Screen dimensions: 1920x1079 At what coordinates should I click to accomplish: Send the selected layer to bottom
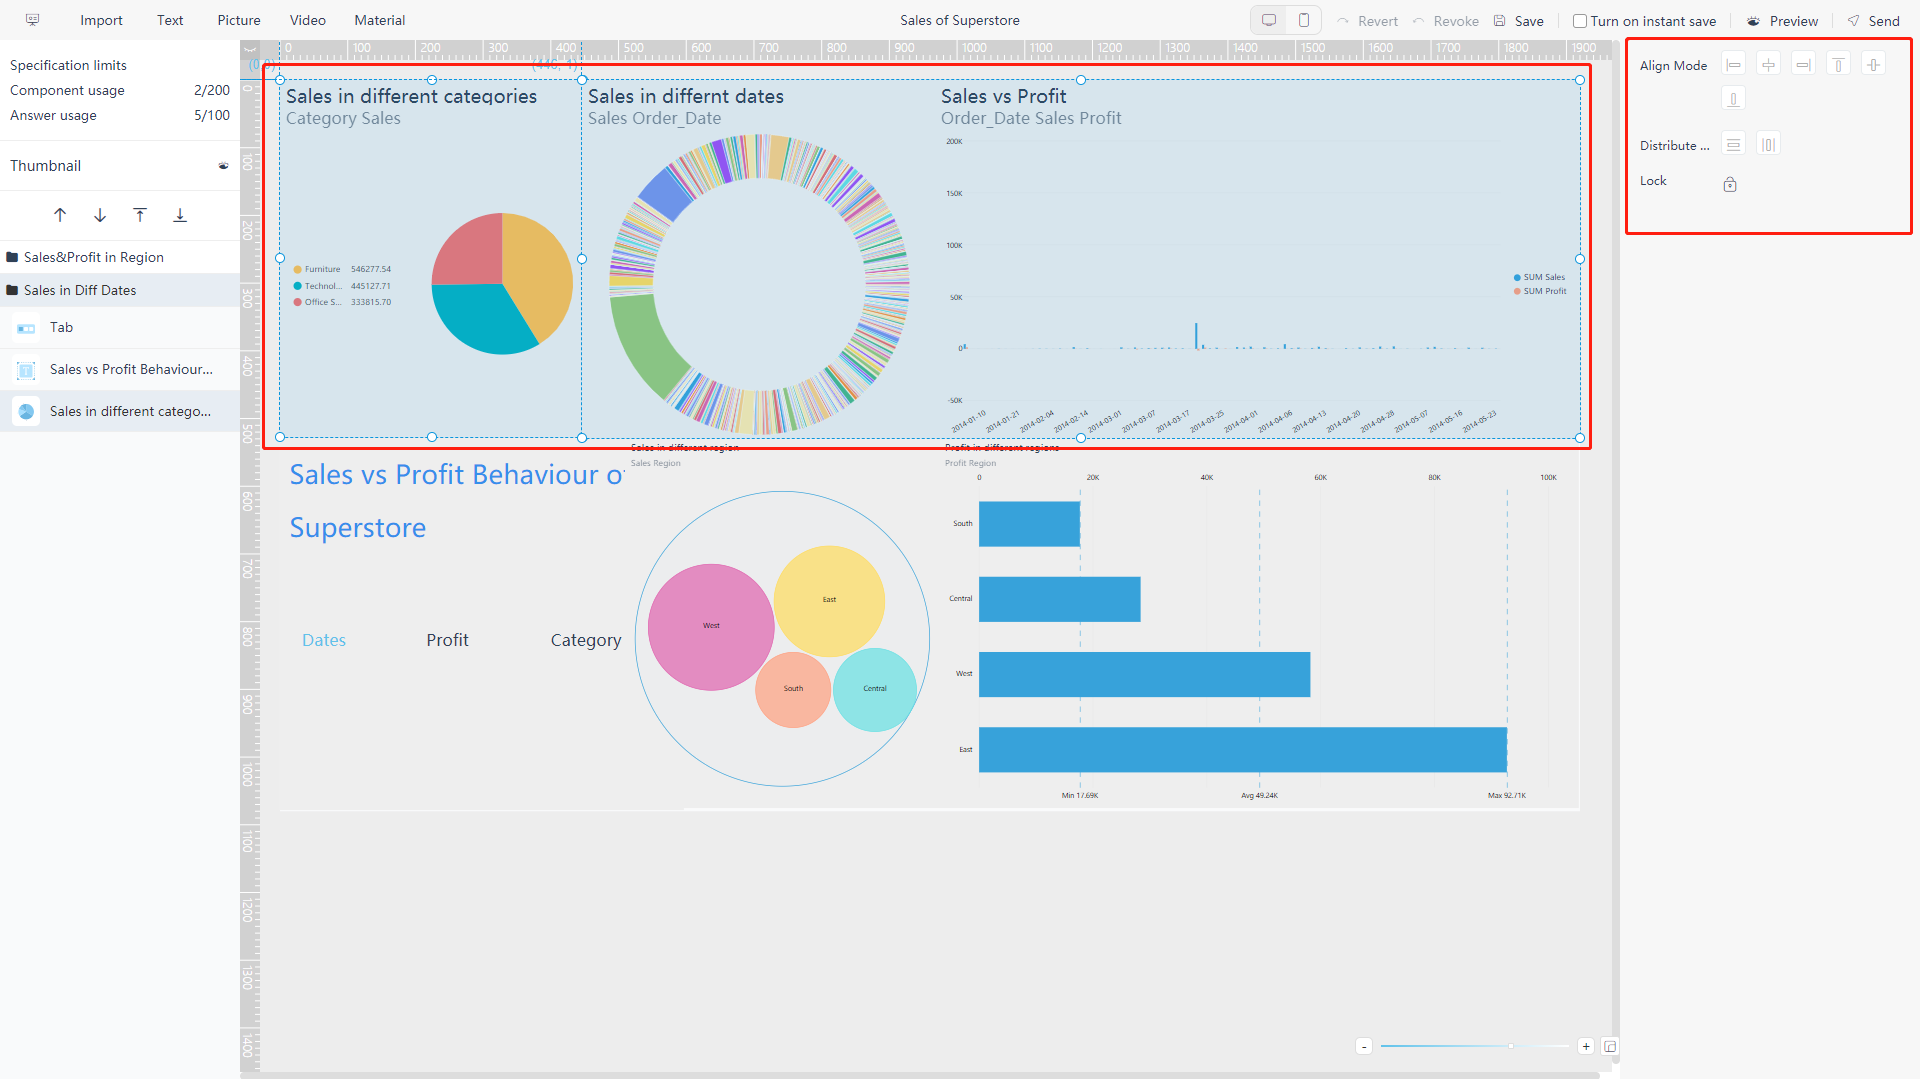[x=180, y=215]
